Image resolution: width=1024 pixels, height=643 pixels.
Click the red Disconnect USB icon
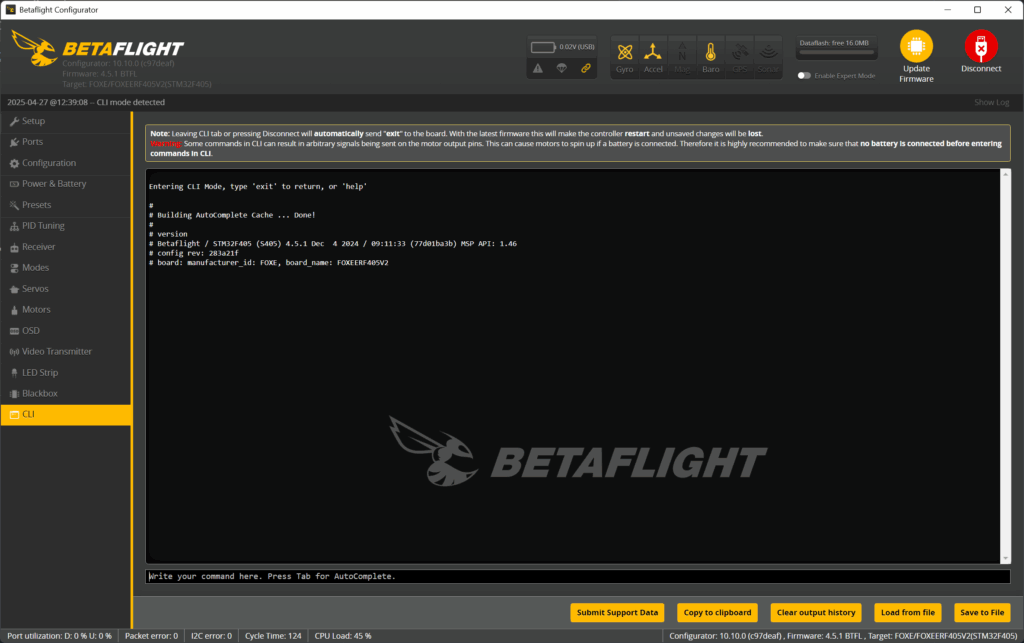pos(981,46)
